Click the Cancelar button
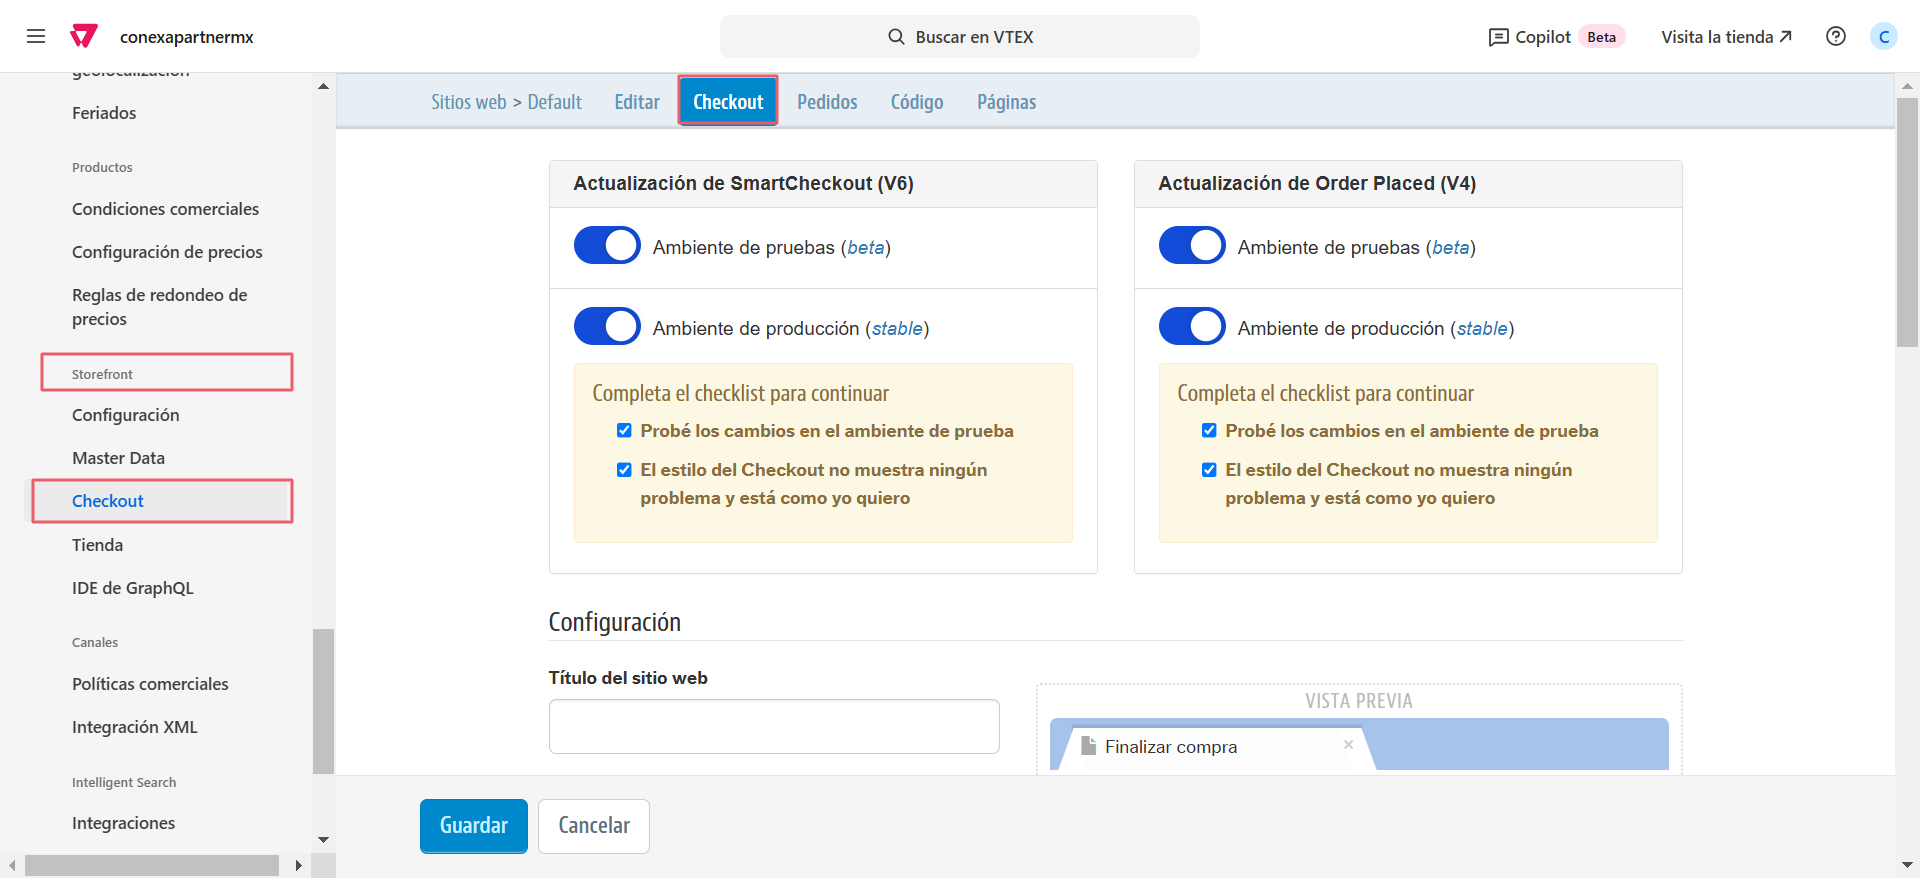Viewport: 1920px width, 878px height. 594,826
